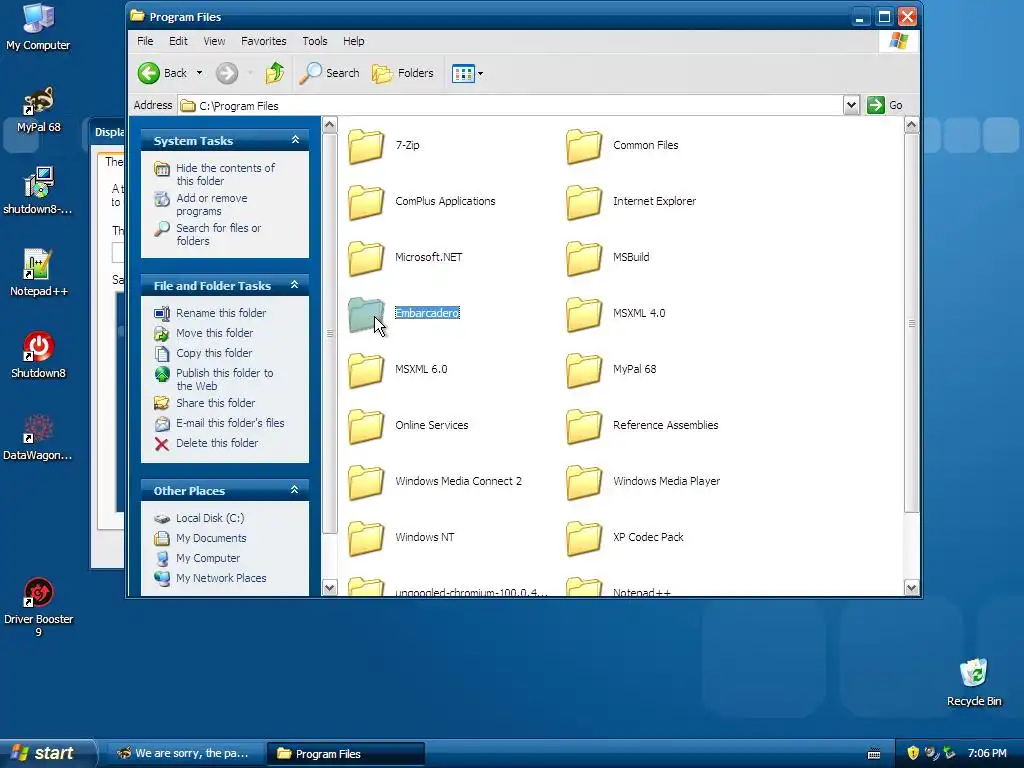Select the Microsoft.NET folder icon
This screenshot has width=1024, height=768.
click(366, 258)
